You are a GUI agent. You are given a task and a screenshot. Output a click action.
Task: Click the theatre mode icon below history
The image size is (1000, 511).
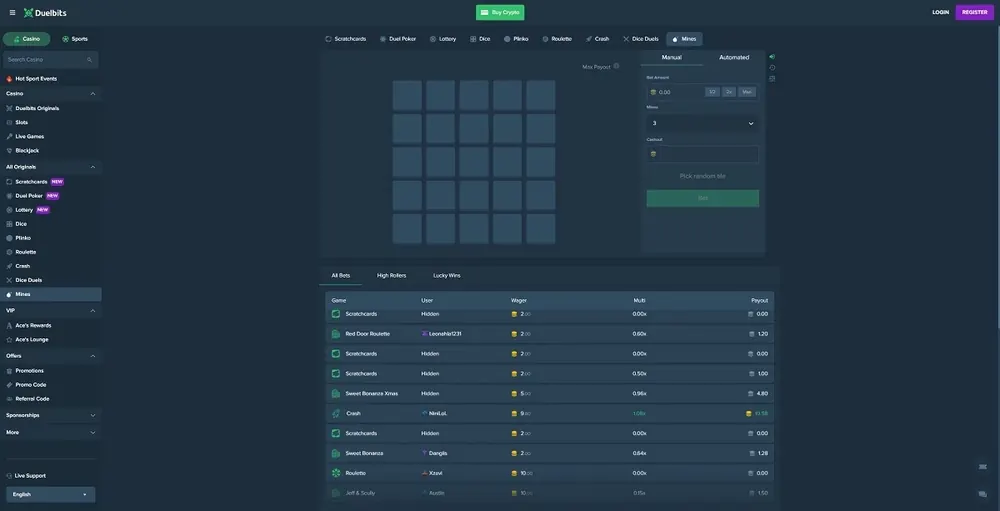pyautogui.click(x=772, y=79)
